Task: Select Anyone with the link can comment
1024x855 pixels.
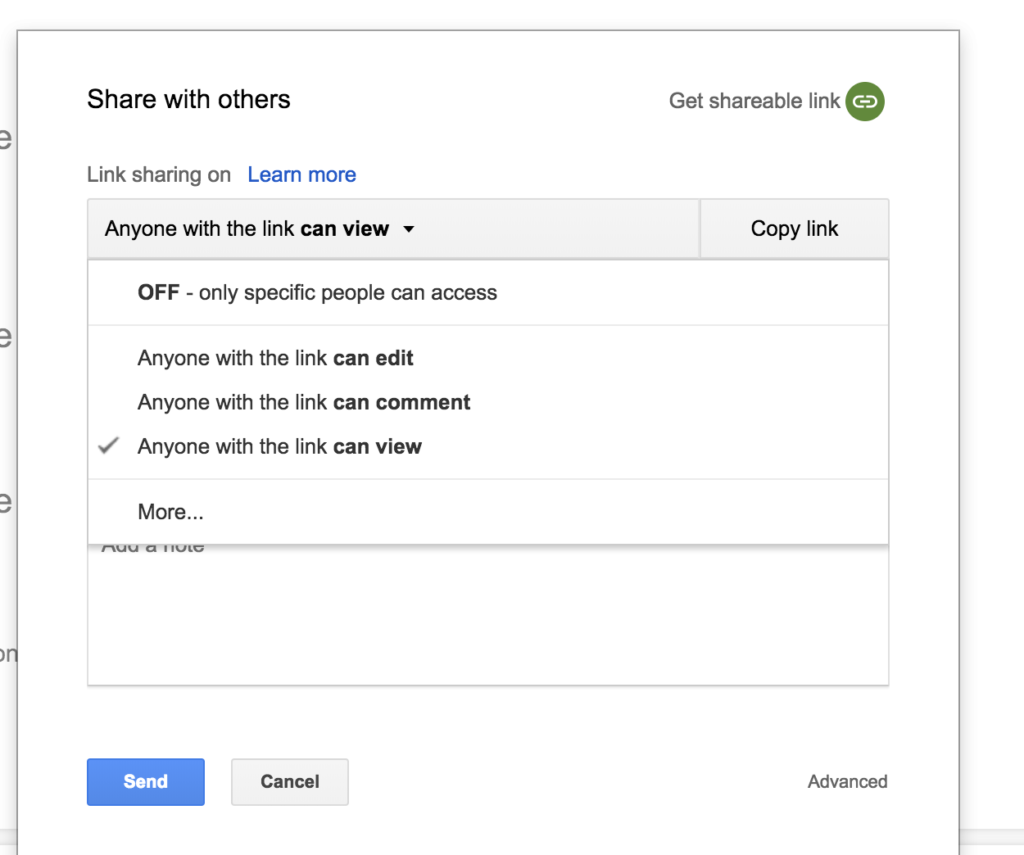Action: 303,402
